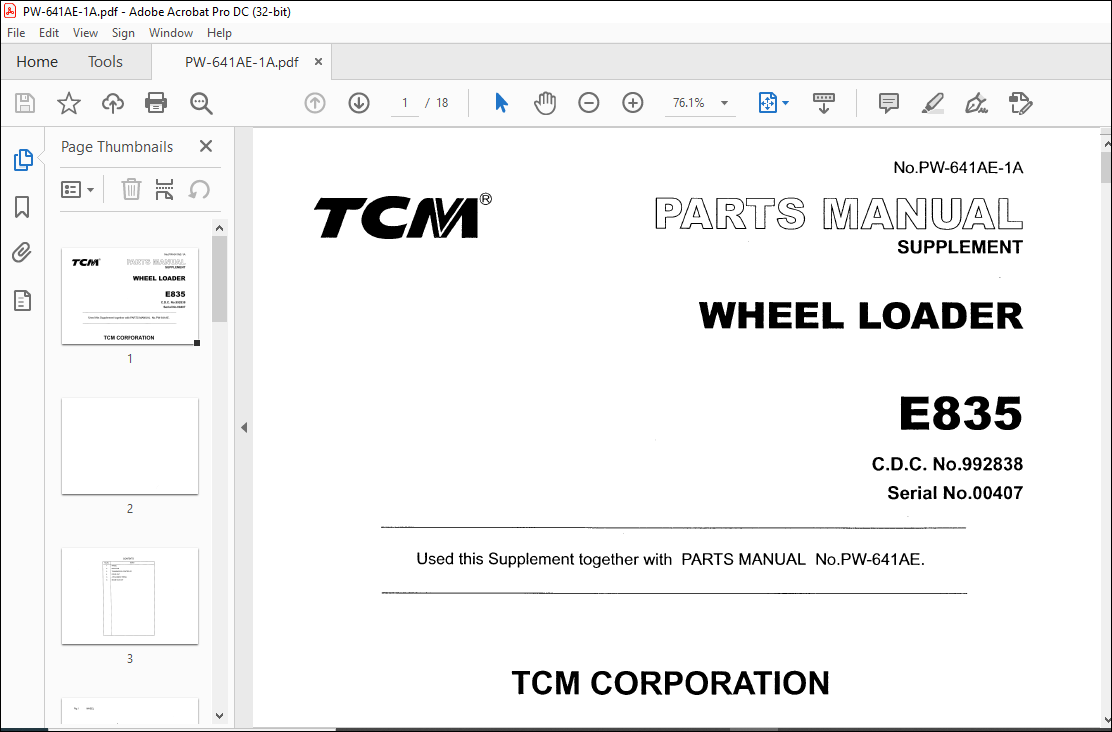Open the zoom level dropdown arrow
The image size is (1112, 732).
pos(724,103)
